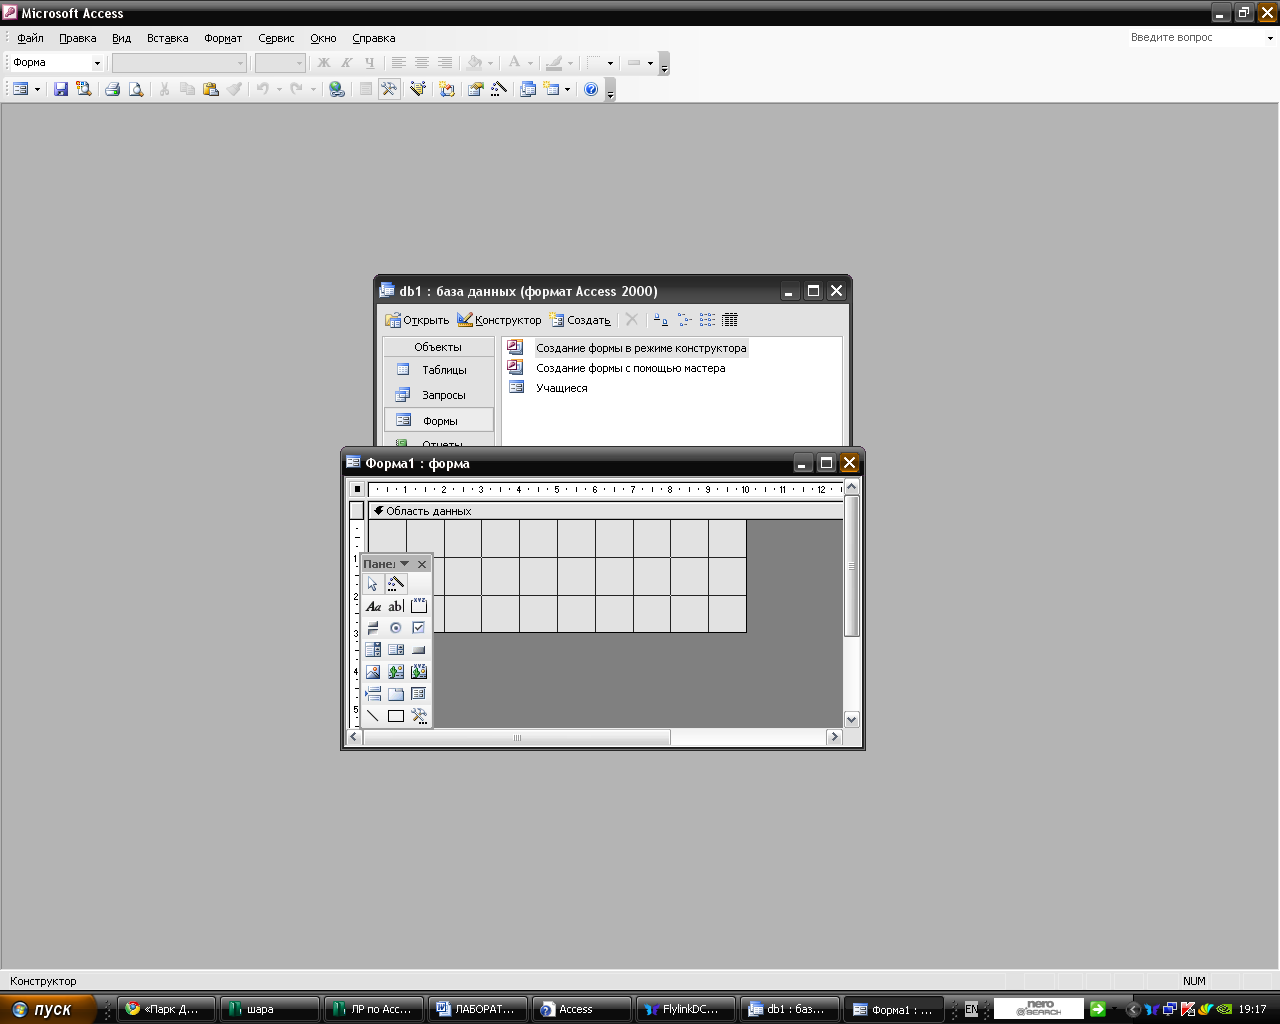
Task: Select the Combo Box tool
Action: point(373,650)
